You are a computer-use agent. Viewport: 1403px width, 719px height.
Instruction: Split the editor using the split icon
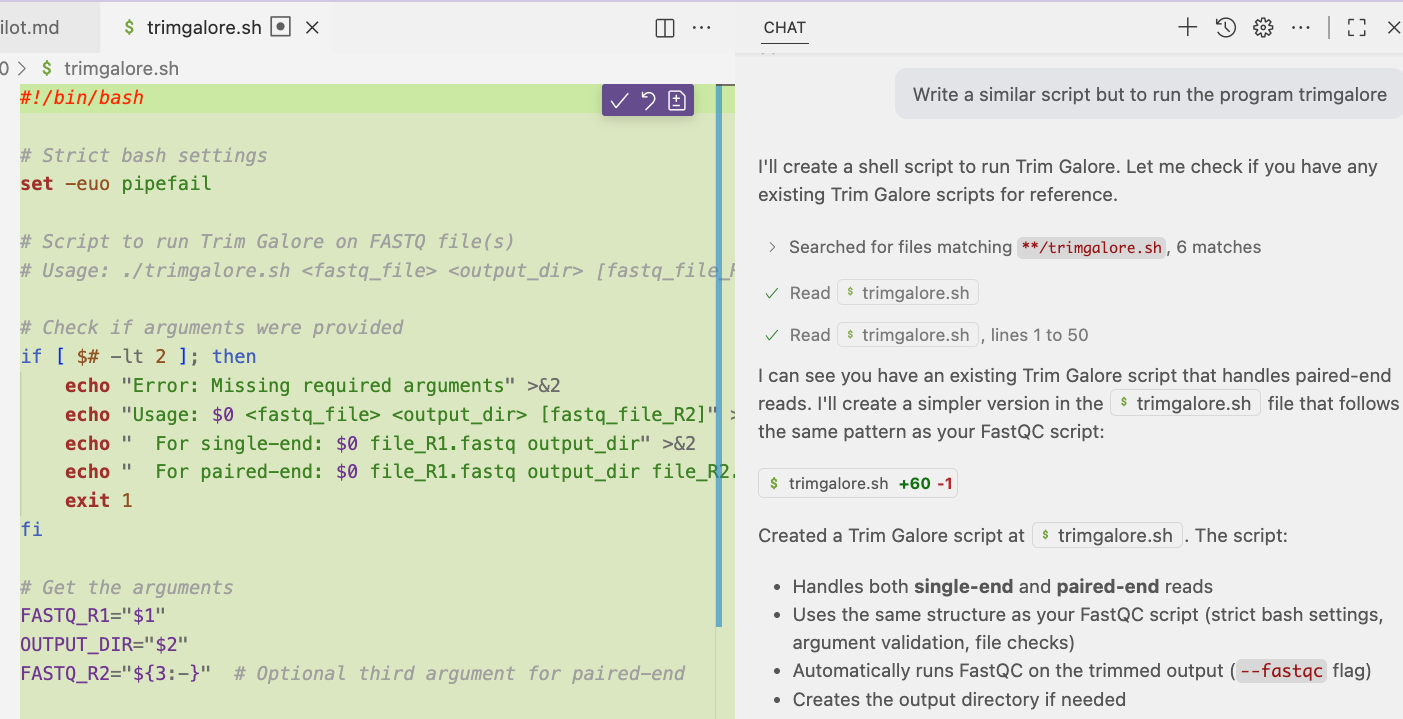click(x=664, y=28)
